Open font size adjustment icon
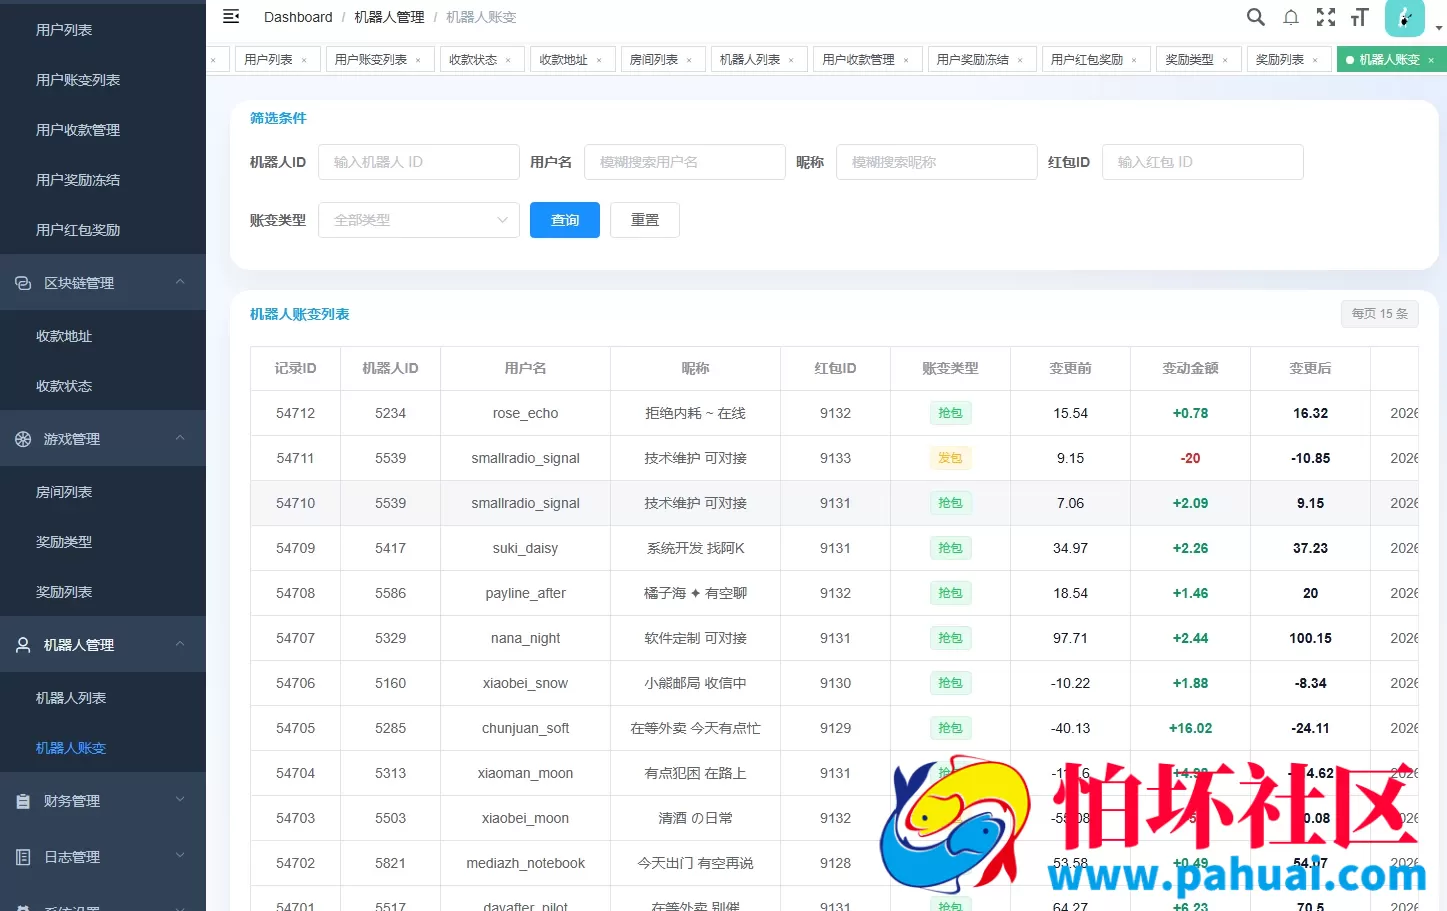 [x=1359, y=17]
